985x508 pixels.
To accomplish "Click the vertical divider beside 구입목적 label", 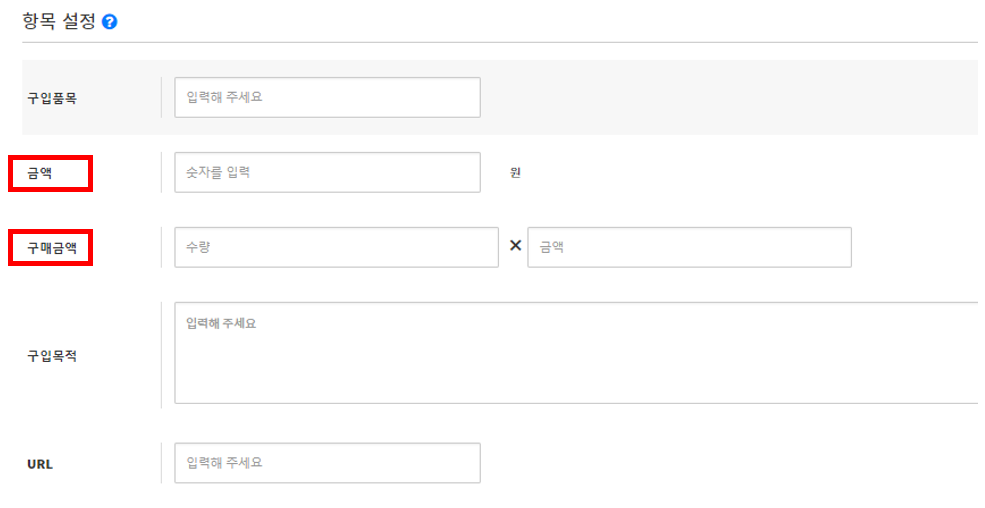I will [161, 355].
